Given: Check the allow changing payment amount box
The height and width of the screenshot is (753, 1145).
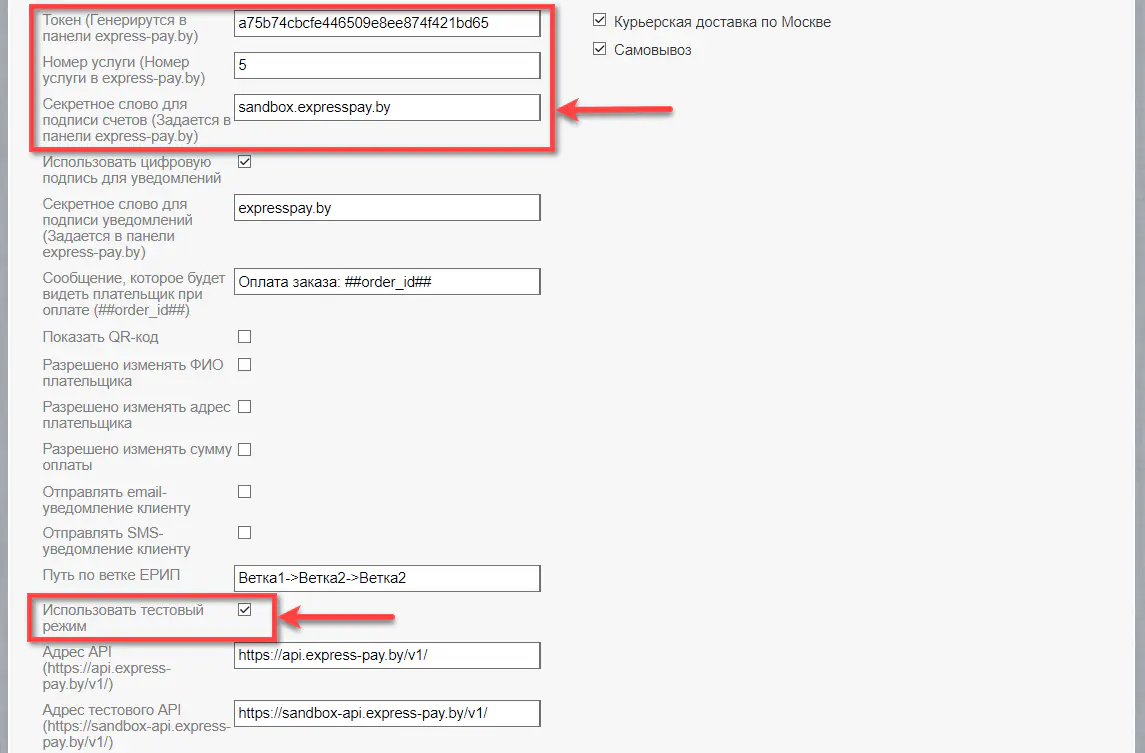Looking at the screenshot, I should coord(244,449).
